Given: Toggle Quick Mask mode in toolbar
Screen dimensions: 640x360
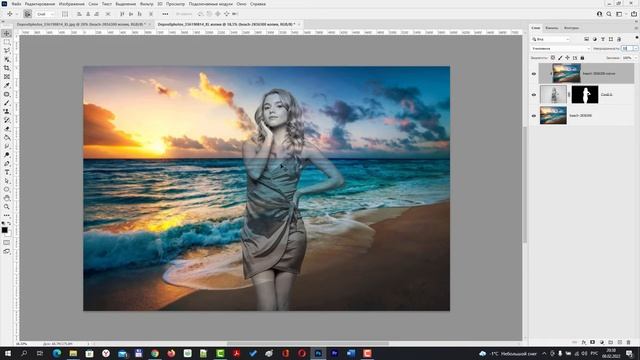Looking at the screenshot, I should (x=7, y=242).
